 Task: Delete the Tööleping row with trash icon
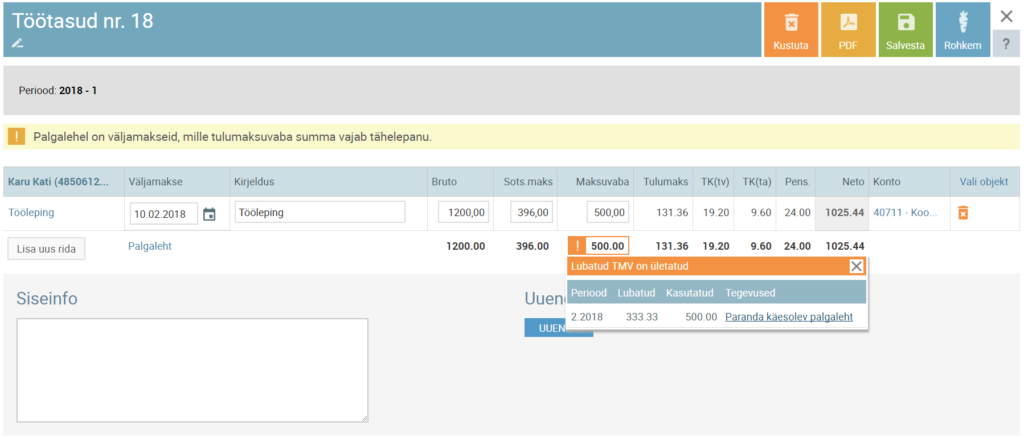pos(963,213)
